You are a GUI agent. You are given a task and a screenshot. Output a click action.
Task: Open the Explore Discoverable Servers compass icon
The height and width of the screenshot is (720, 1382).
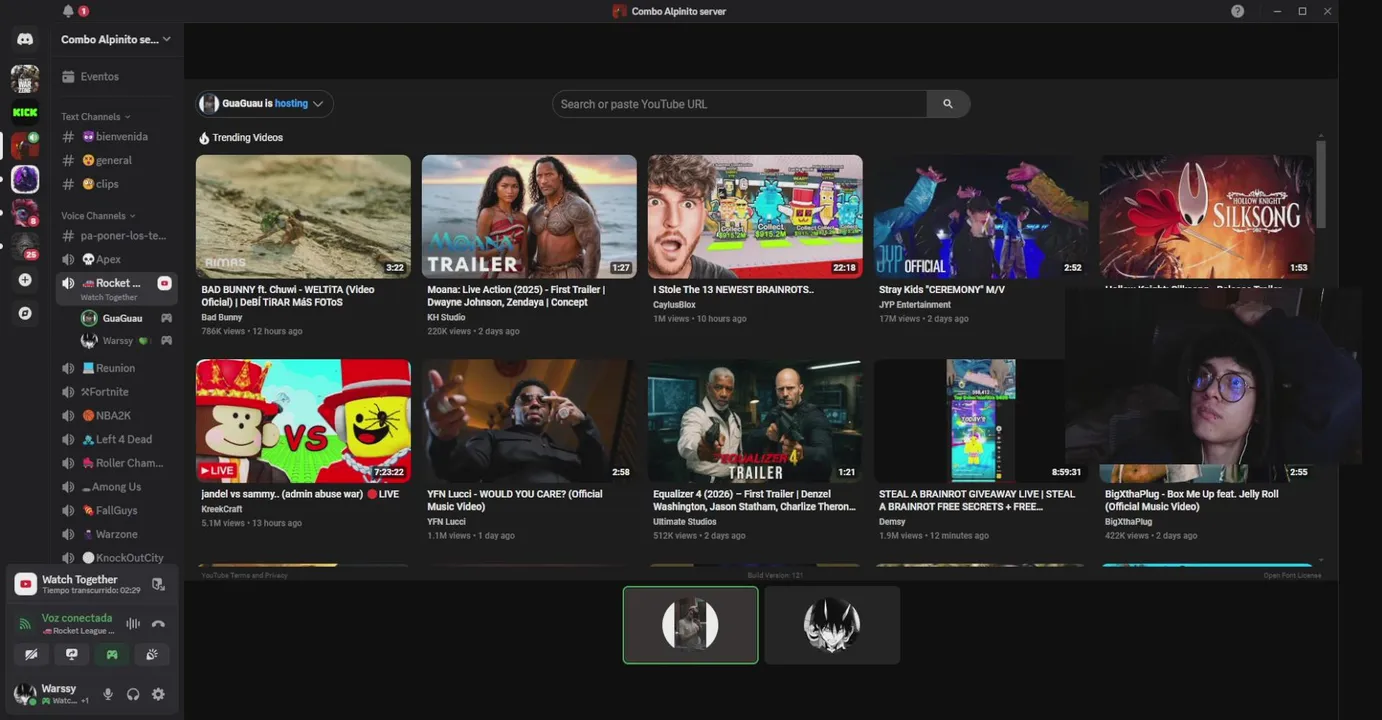pos(25,313)
